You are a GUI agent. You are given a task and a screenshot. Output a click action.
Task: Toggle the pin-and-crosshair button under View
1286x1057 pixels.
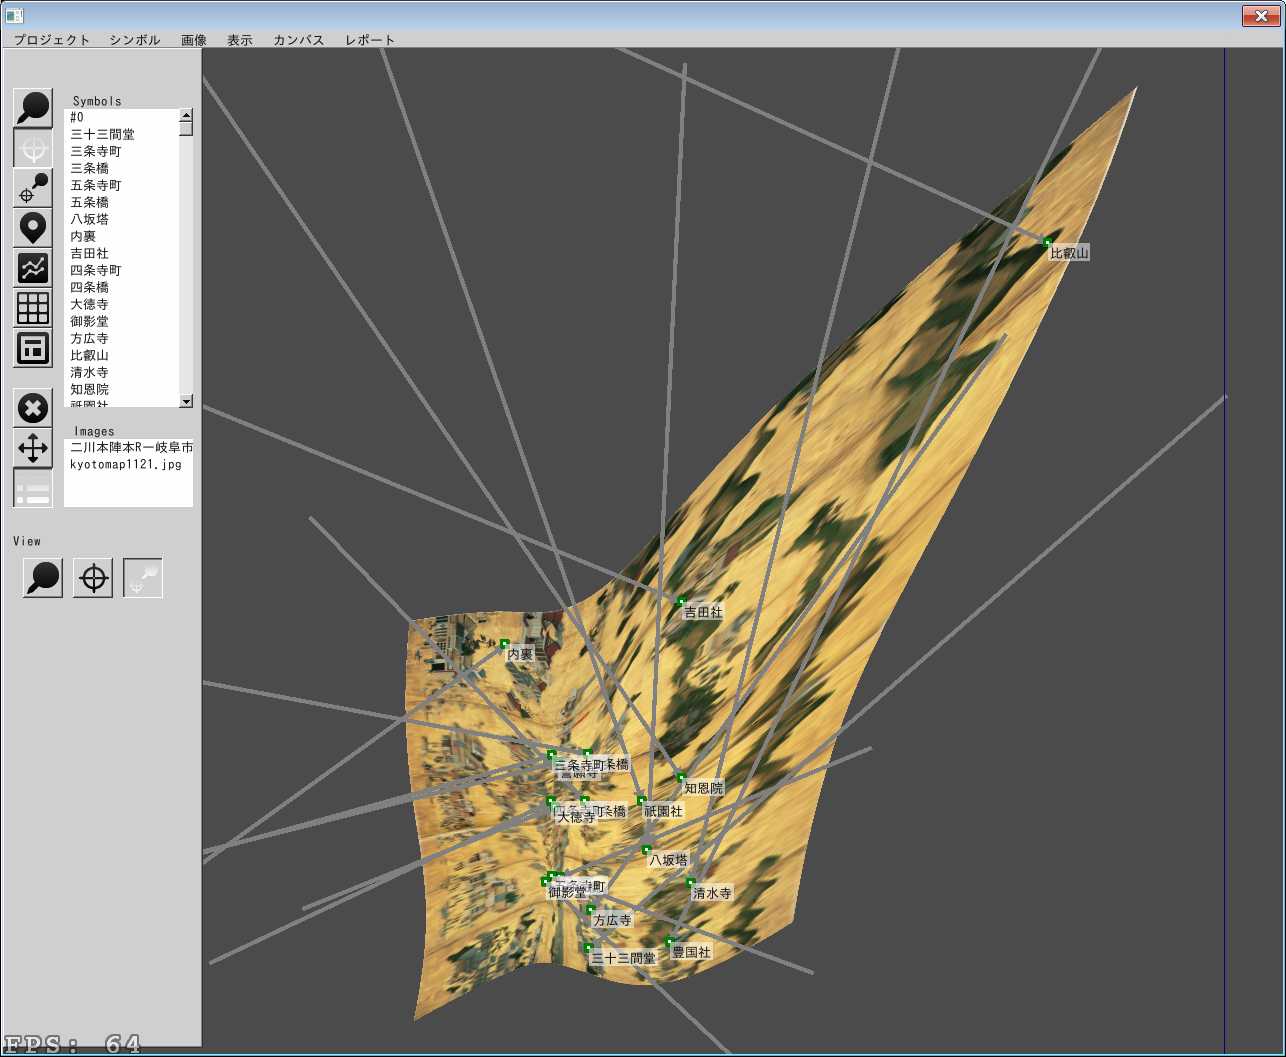pyautogui.click(x=143, y=578)
